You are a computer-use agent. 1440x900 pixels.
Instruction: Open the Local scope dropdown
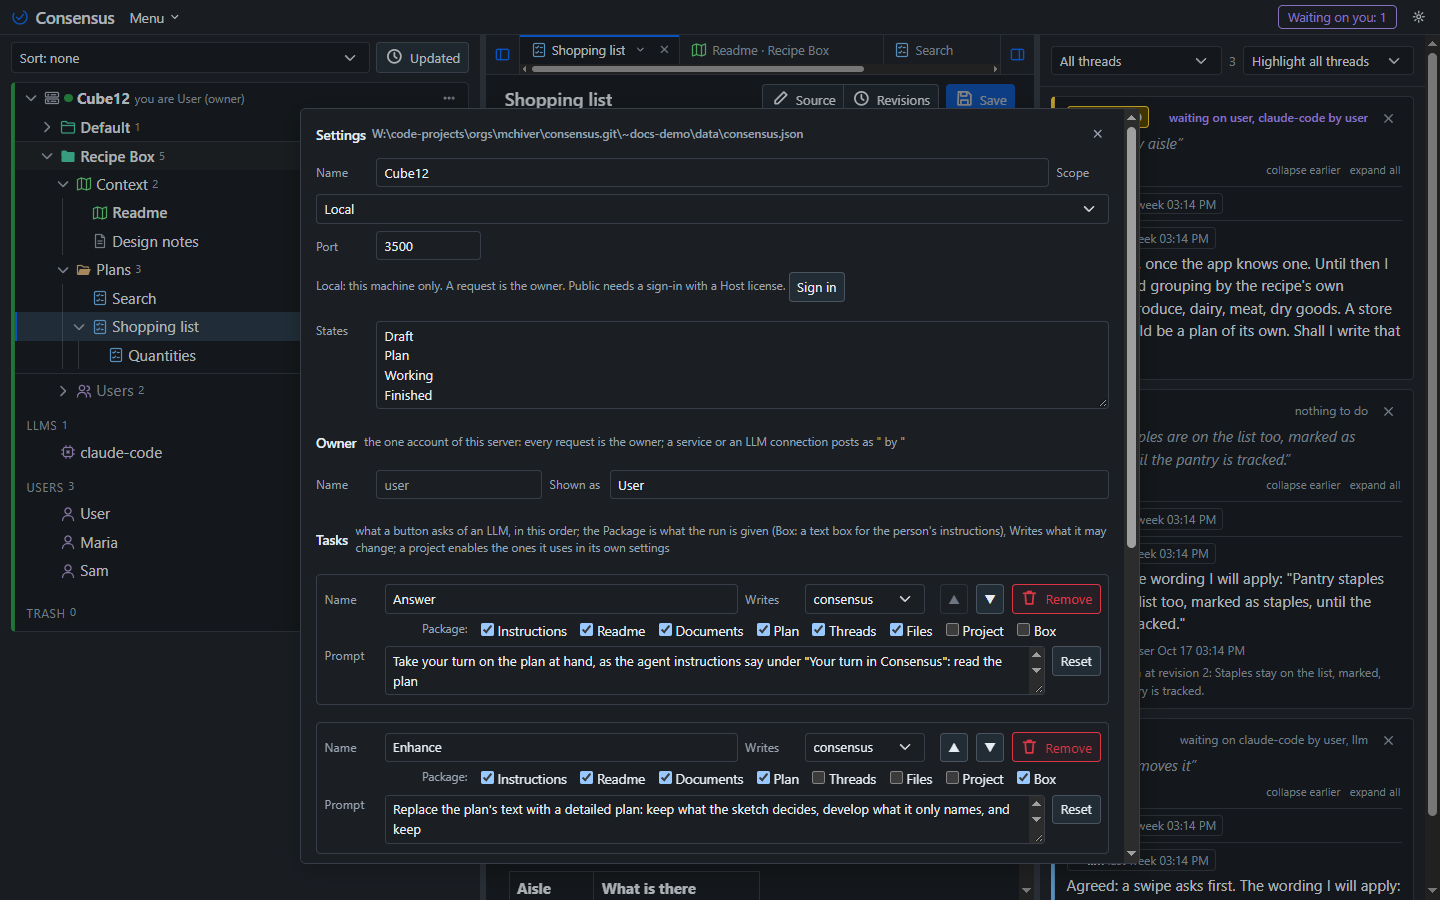(712, 209)
